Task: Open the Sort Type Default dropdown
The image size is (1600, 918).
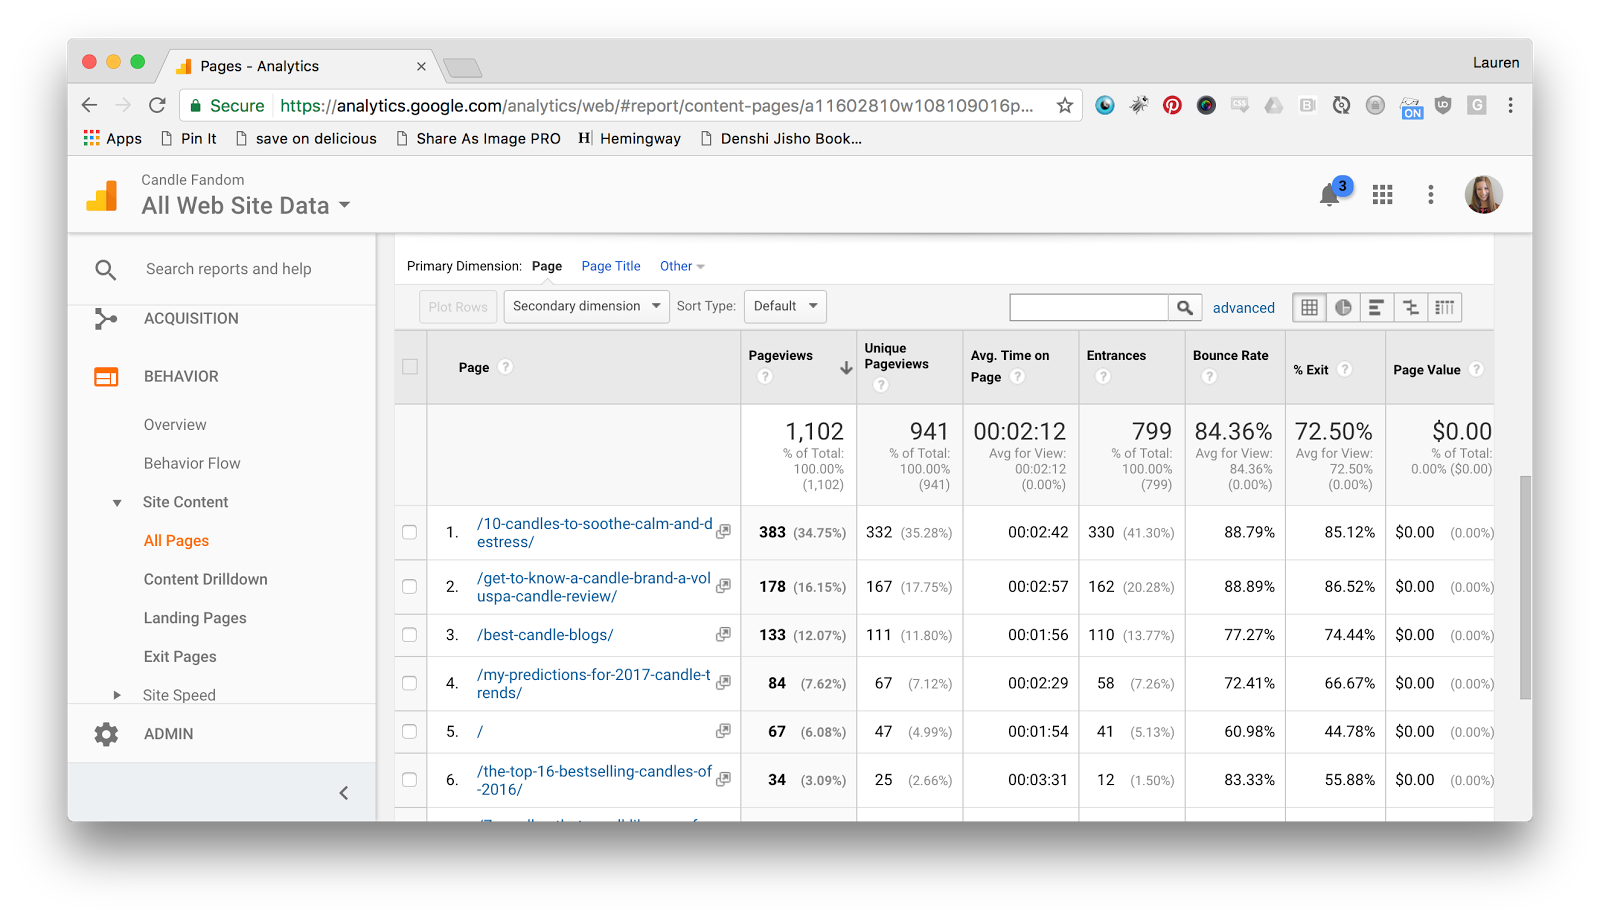Action: (x=785, y=306)
